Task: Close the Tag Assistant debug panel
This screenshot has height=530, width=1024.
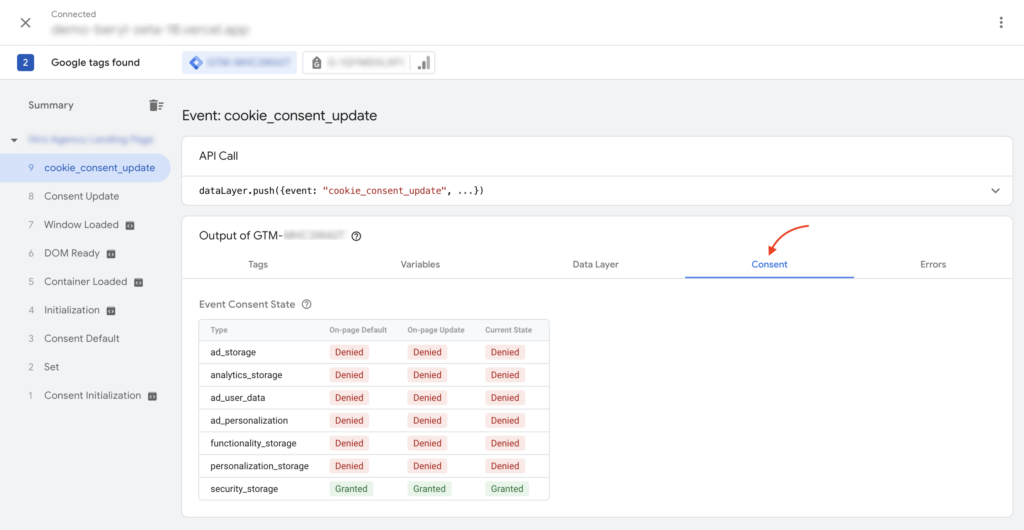Action: [26, 22]
